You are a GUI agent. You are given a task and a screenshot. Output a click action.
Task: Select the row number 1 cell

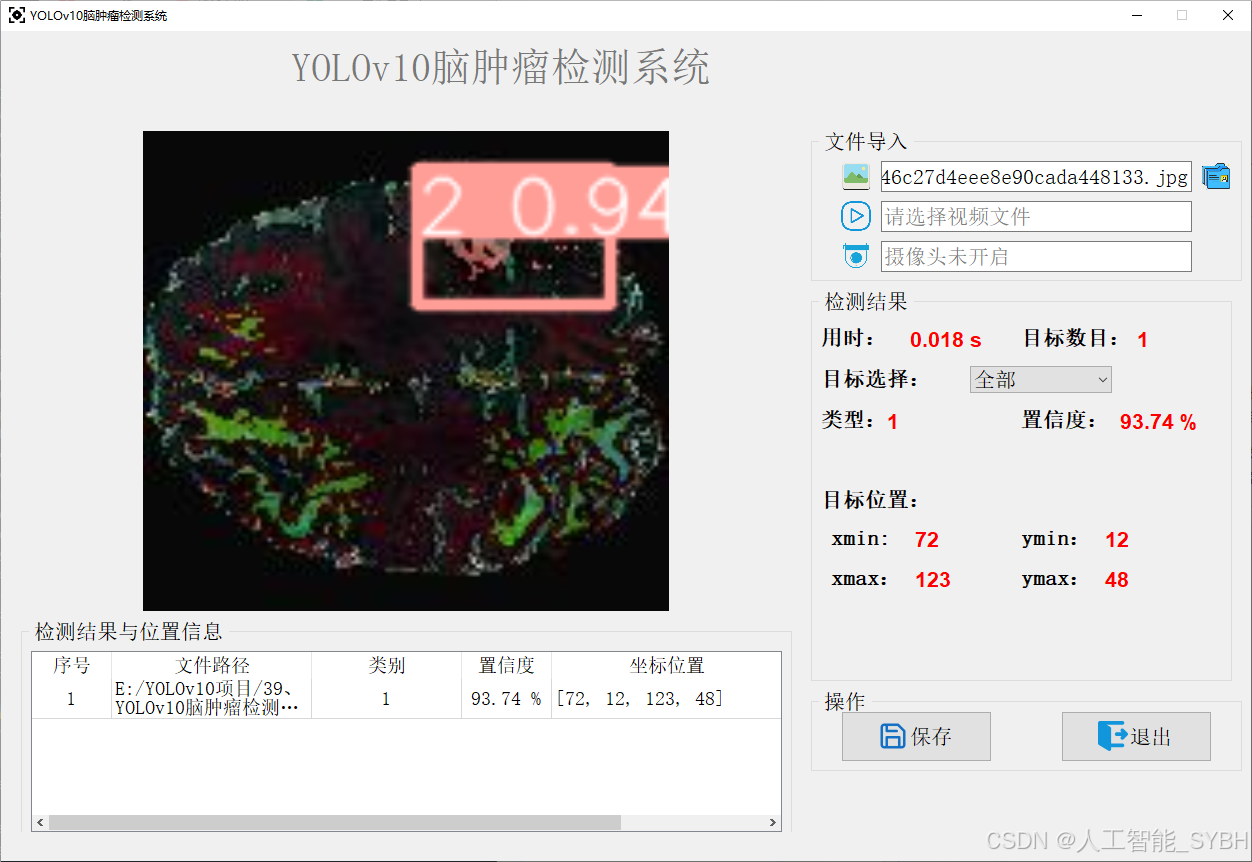[71, 699]
